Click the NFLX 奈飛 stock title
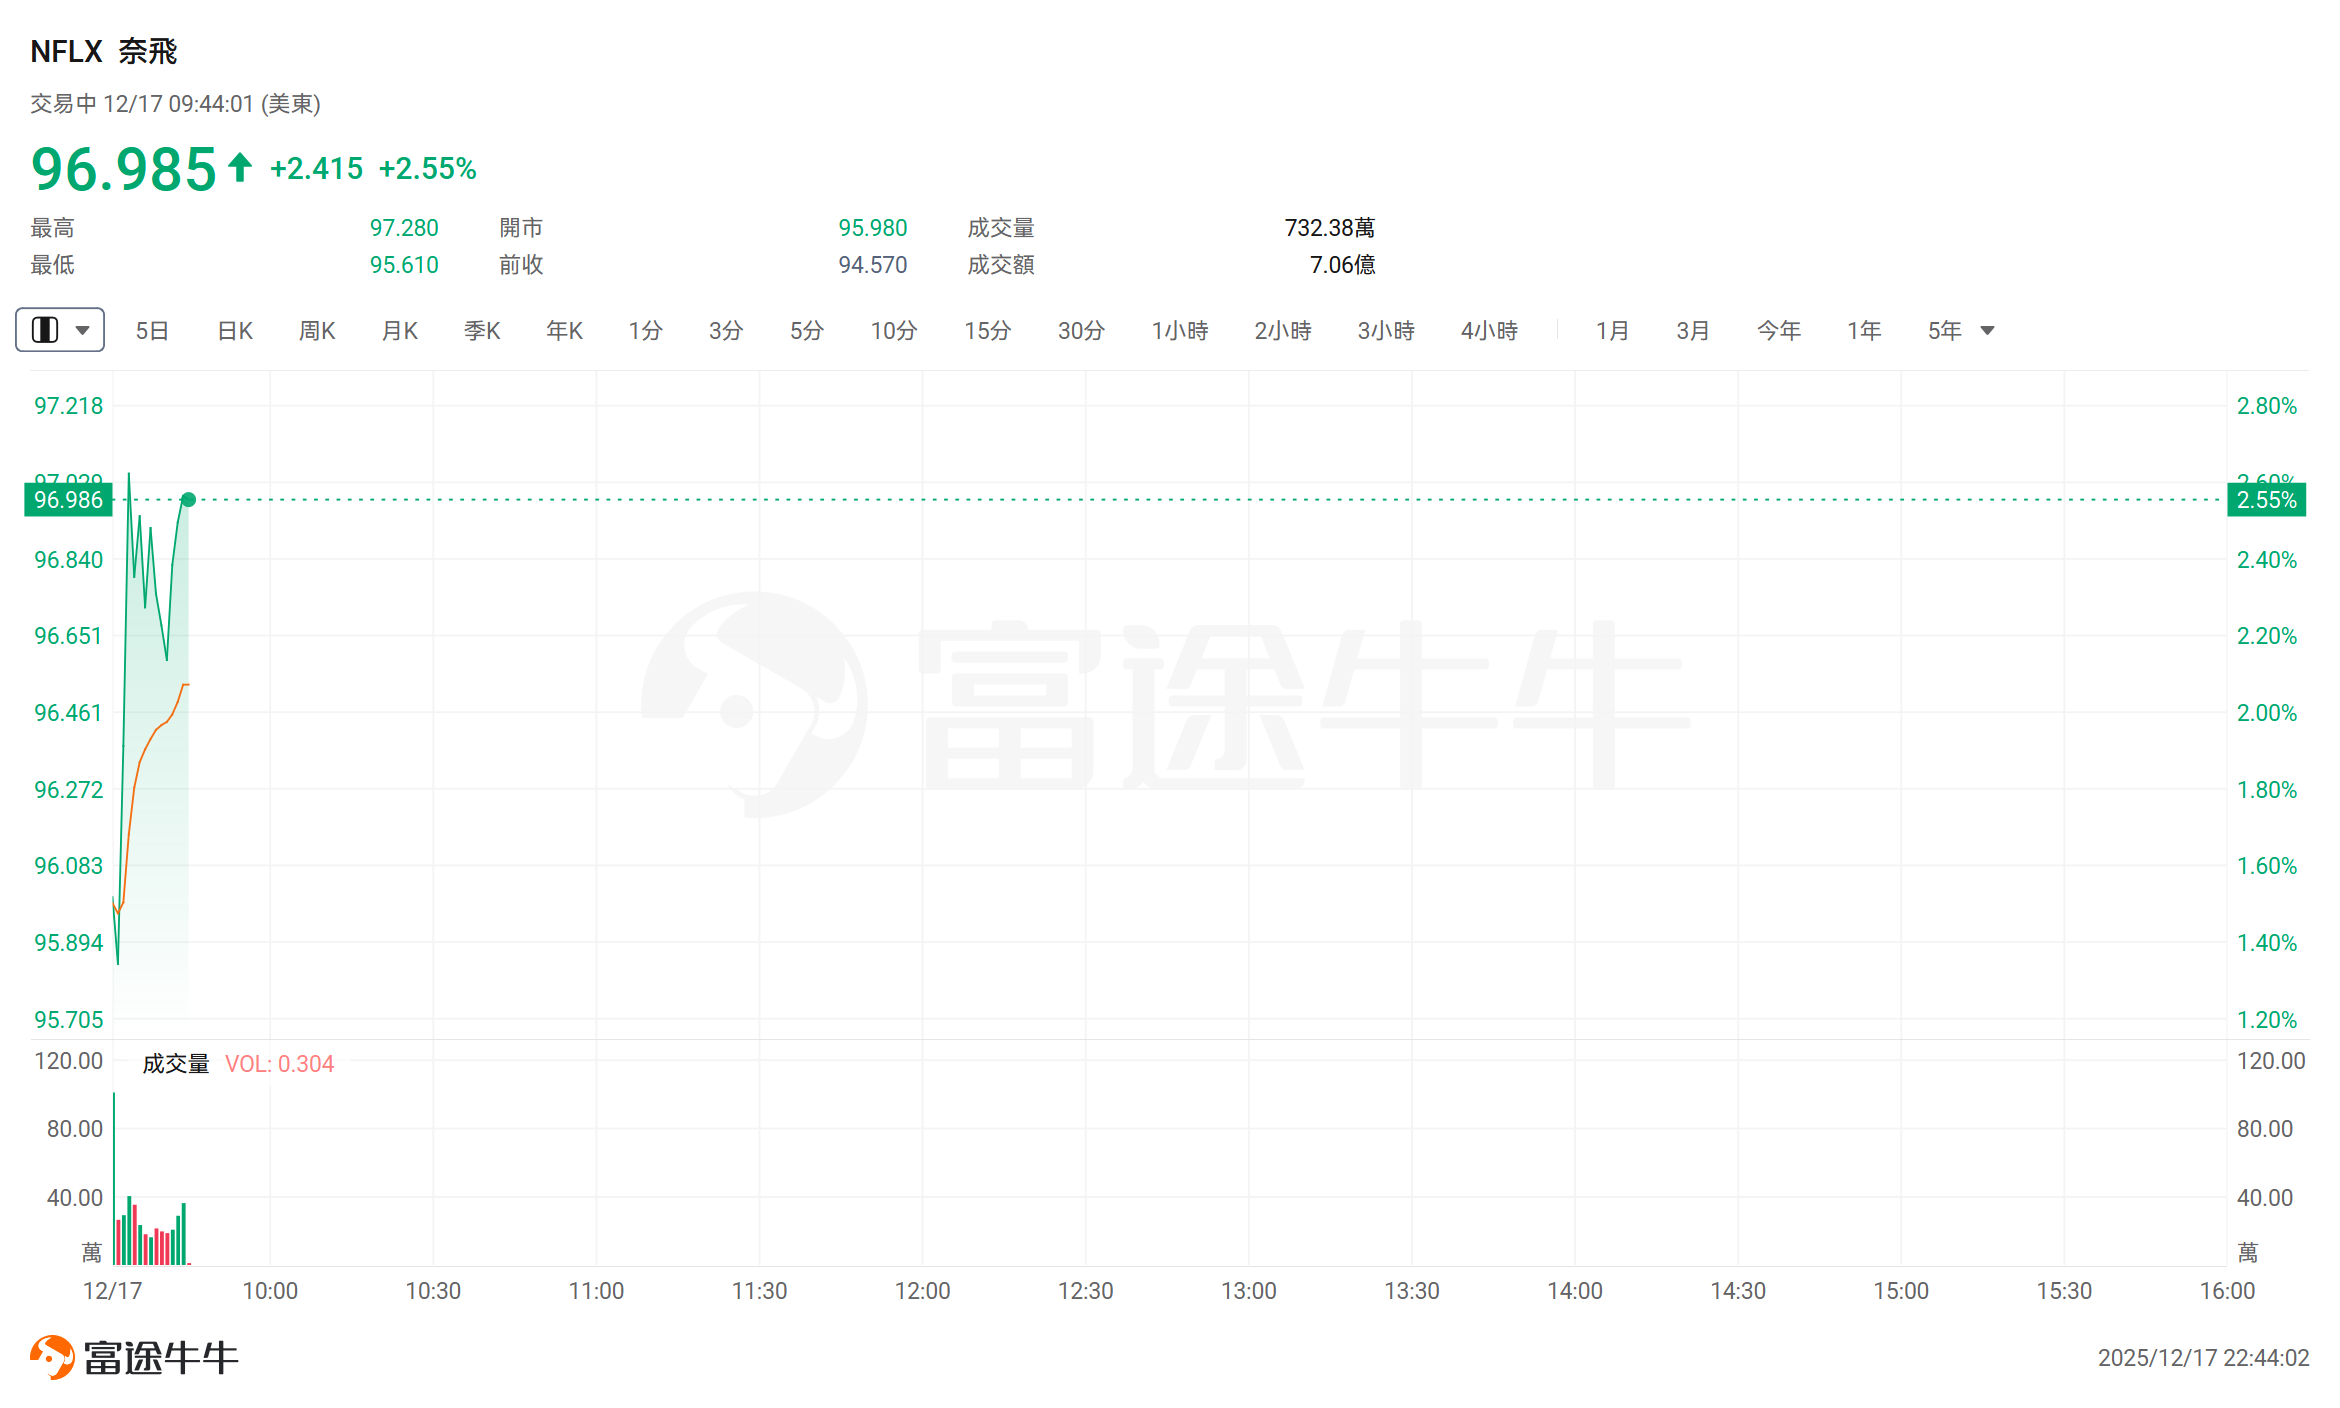 104,51
